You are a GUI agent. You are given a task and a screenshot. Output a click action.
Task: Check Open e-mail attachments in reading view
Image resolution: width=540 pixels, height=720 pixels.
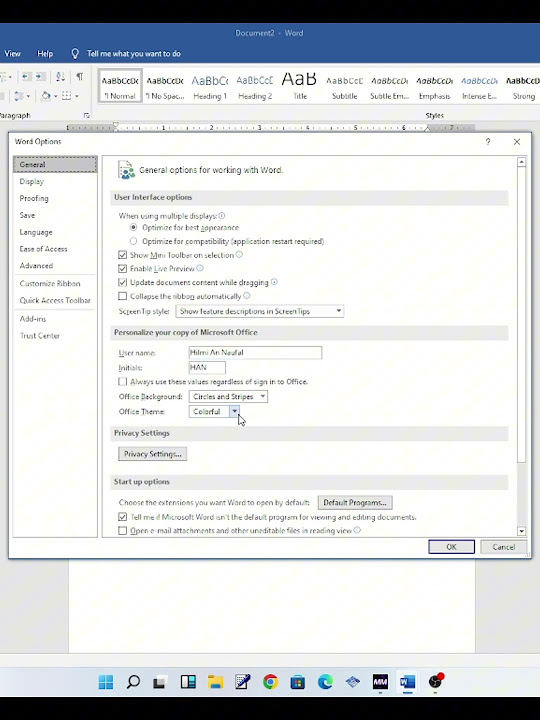coord(122,531)
